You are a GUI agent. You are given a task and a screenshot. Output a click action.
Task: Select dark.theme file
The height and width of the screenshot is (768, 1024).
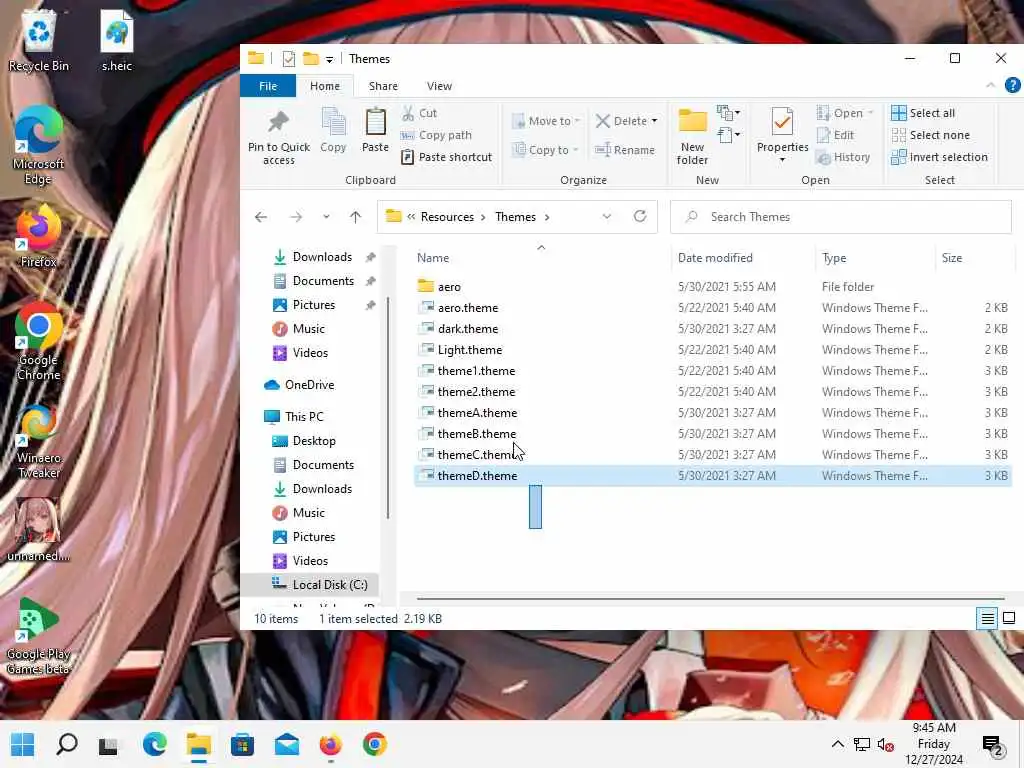pos(712,328)
